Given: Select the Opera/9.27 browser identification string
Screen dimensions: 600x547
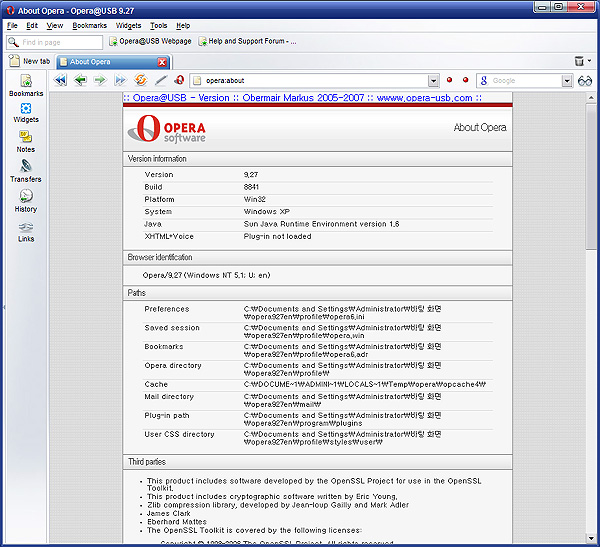Looking at the screenshot, I should point(206,275).
